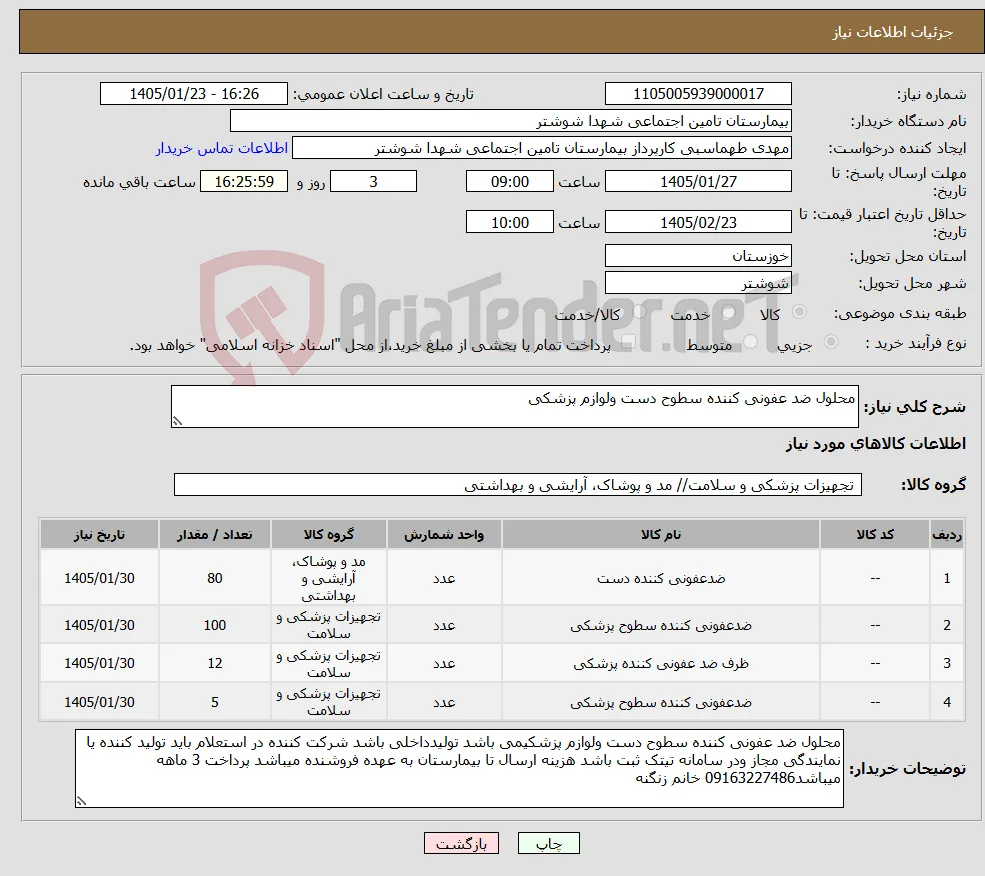Select the متوسط purchase type radio
Image resolution: width=985 pixels, height=876 pixels.
(750, 342)
